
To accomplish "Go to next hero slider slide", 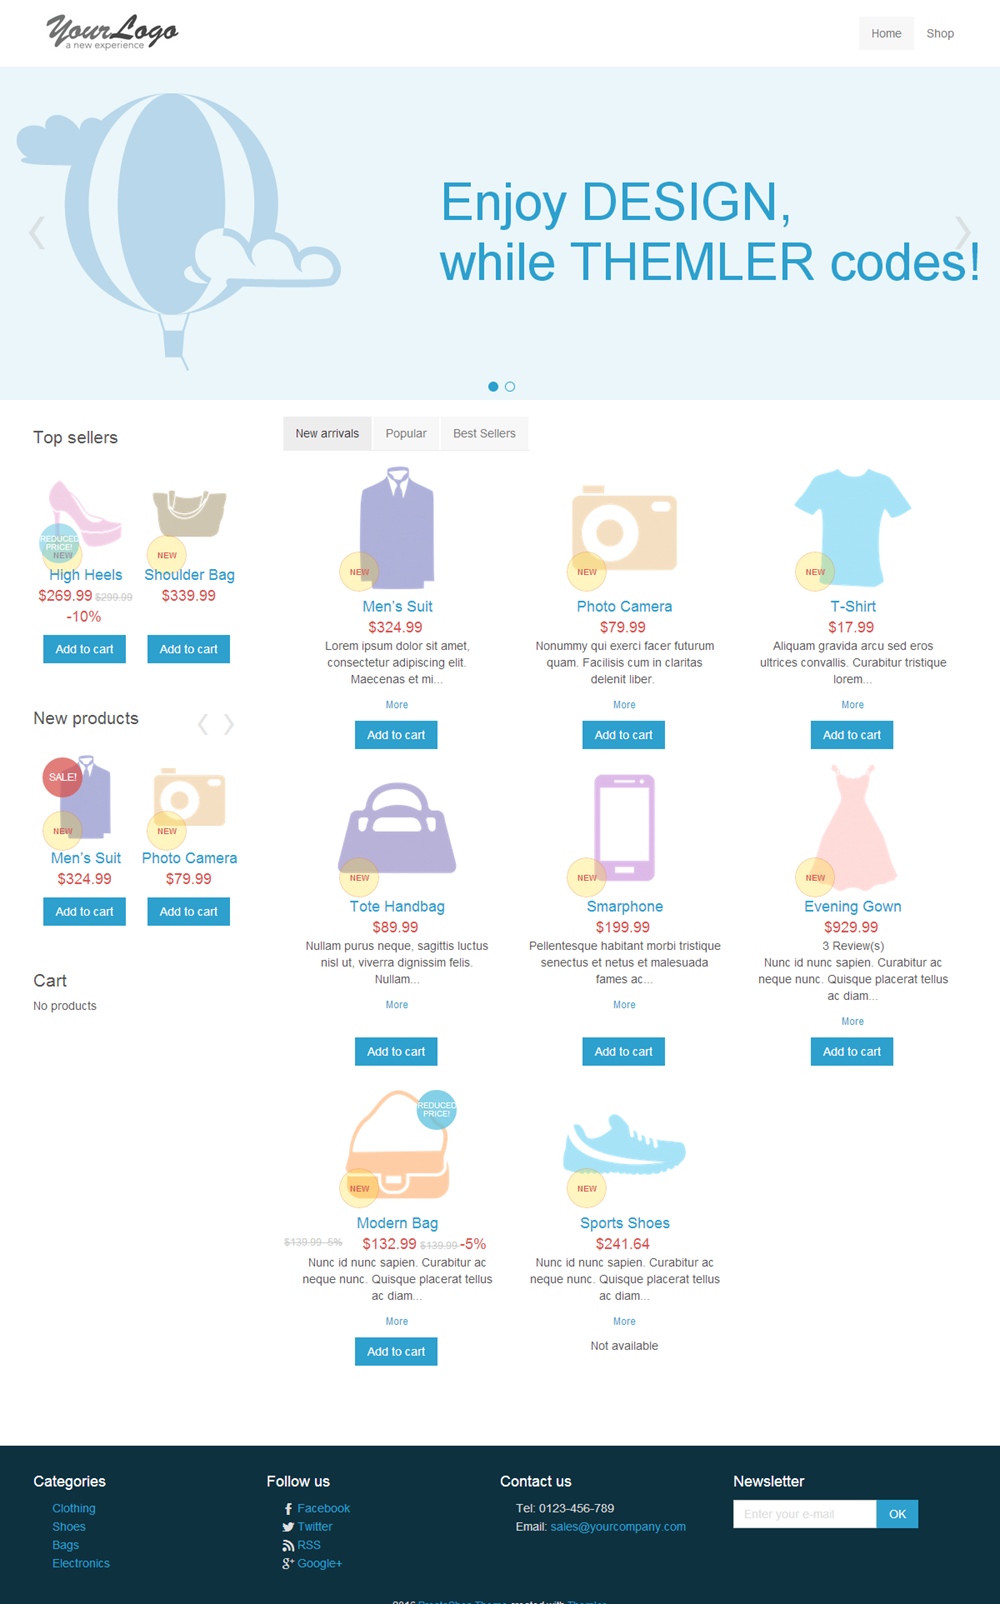I will (x=962, y=233).
